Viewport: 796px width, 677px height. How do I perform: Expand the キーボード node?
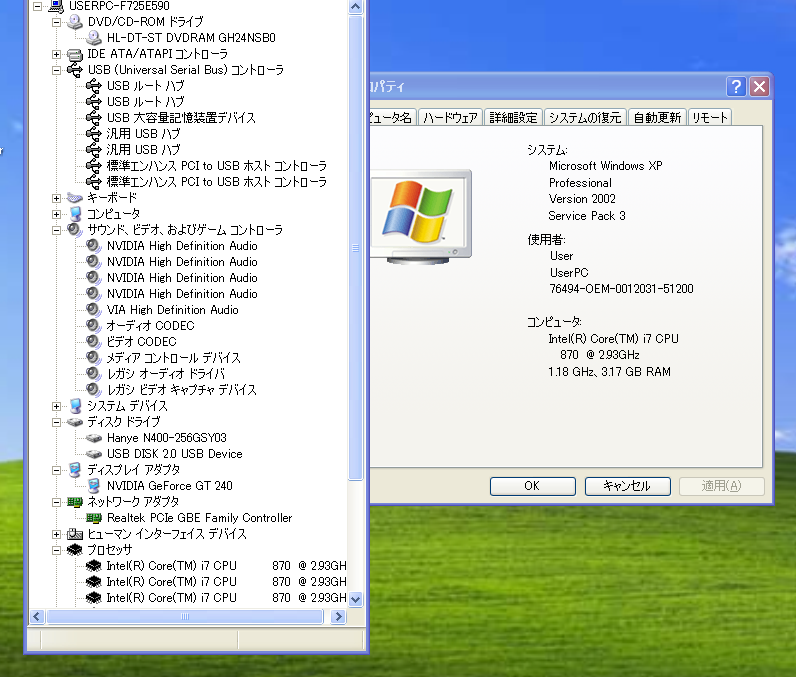click(x=56, y=198)
